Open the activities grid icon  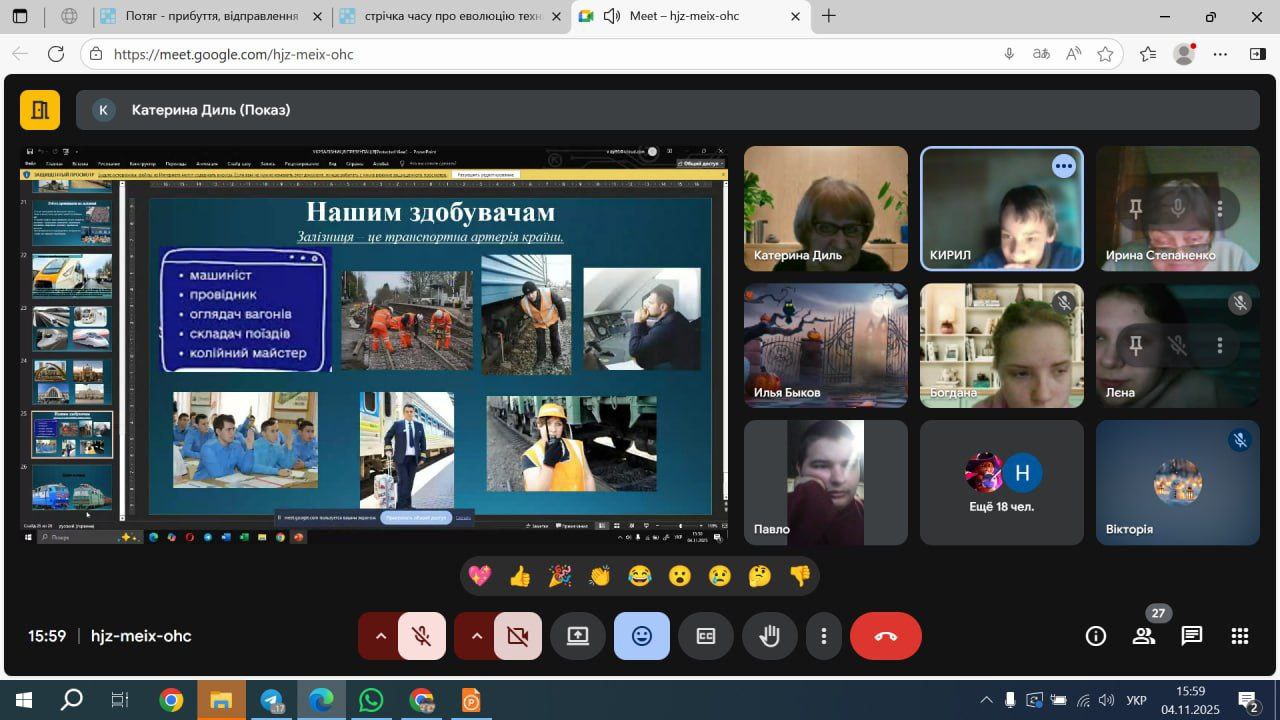(x=1240, y=636)
